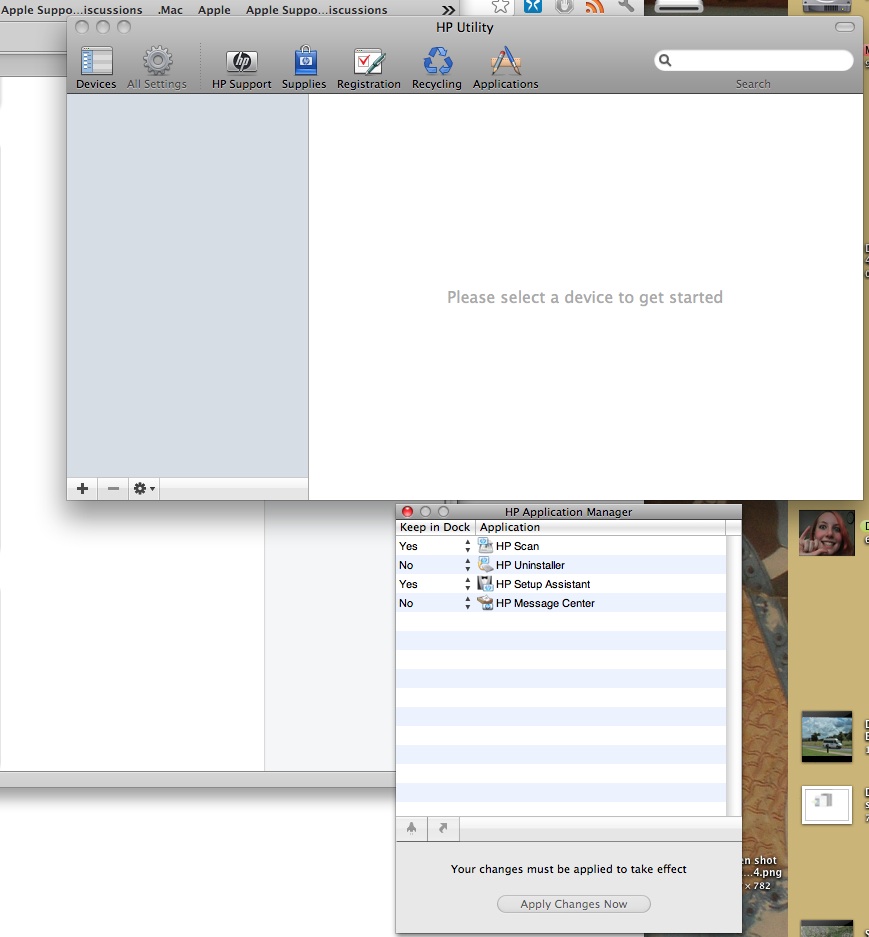Click the magnifier icon in search box
Viewport: 869px width, 937px height.
click(x=665, y=60)
